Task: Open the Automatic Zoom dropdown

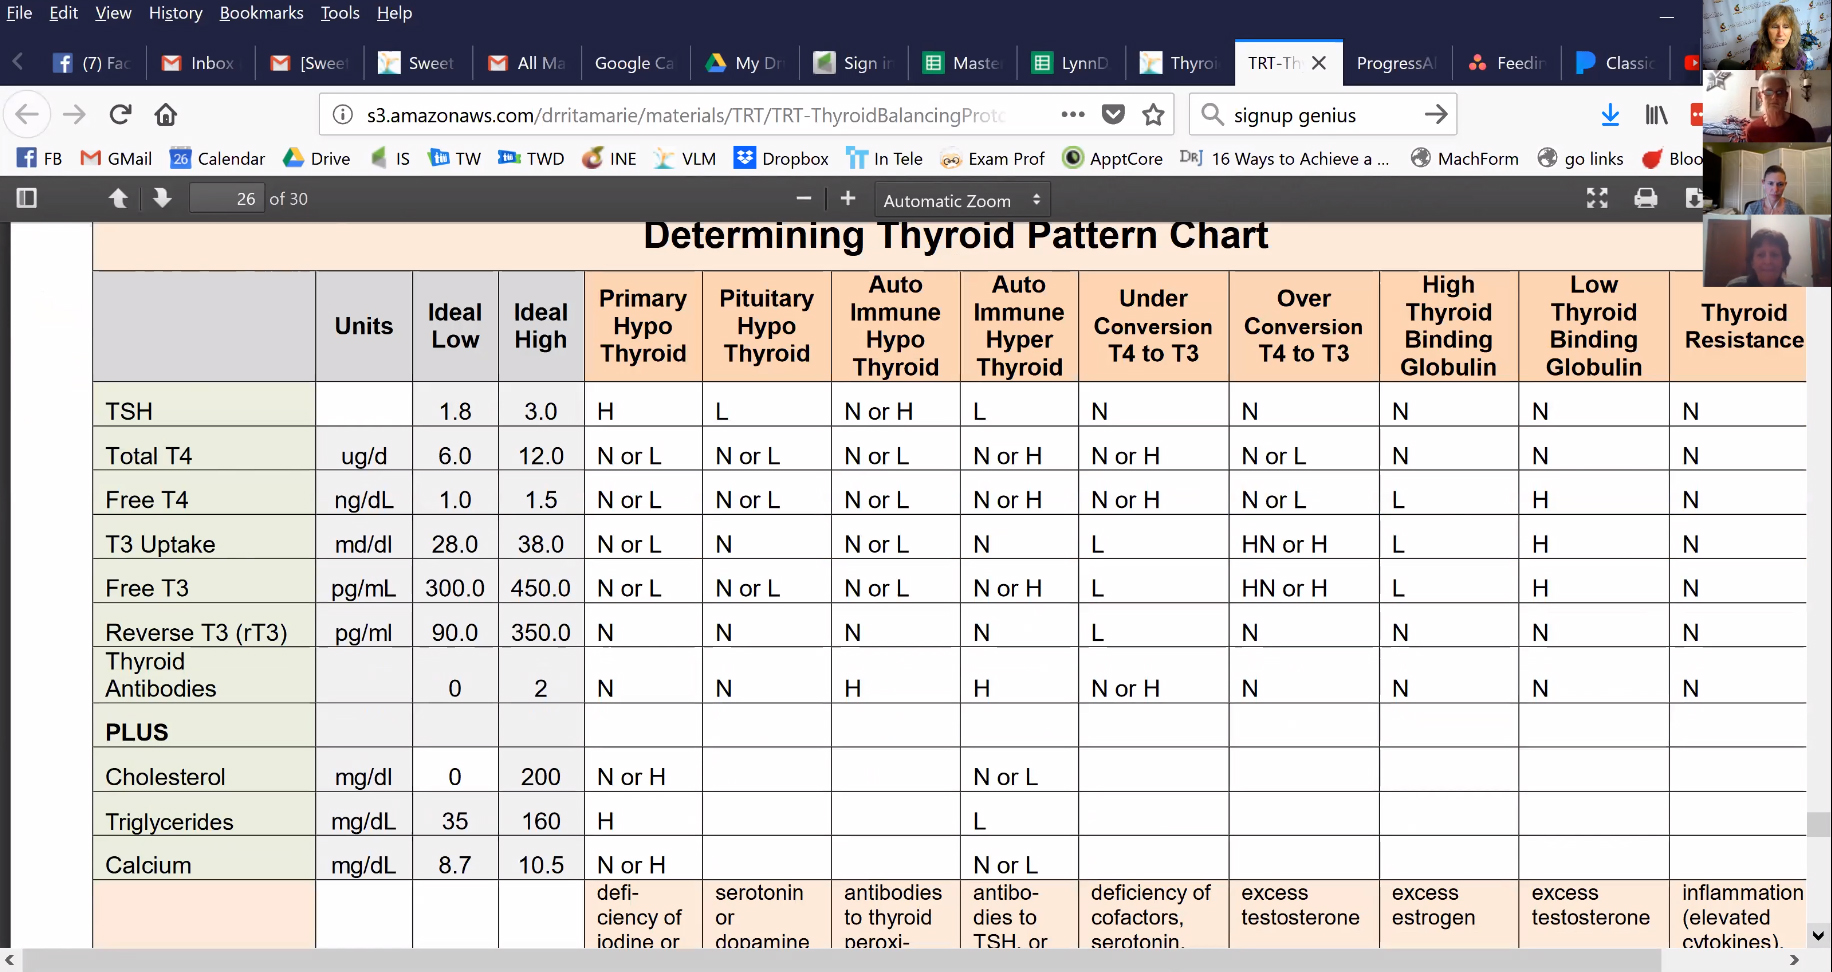Action: (961, 200)
